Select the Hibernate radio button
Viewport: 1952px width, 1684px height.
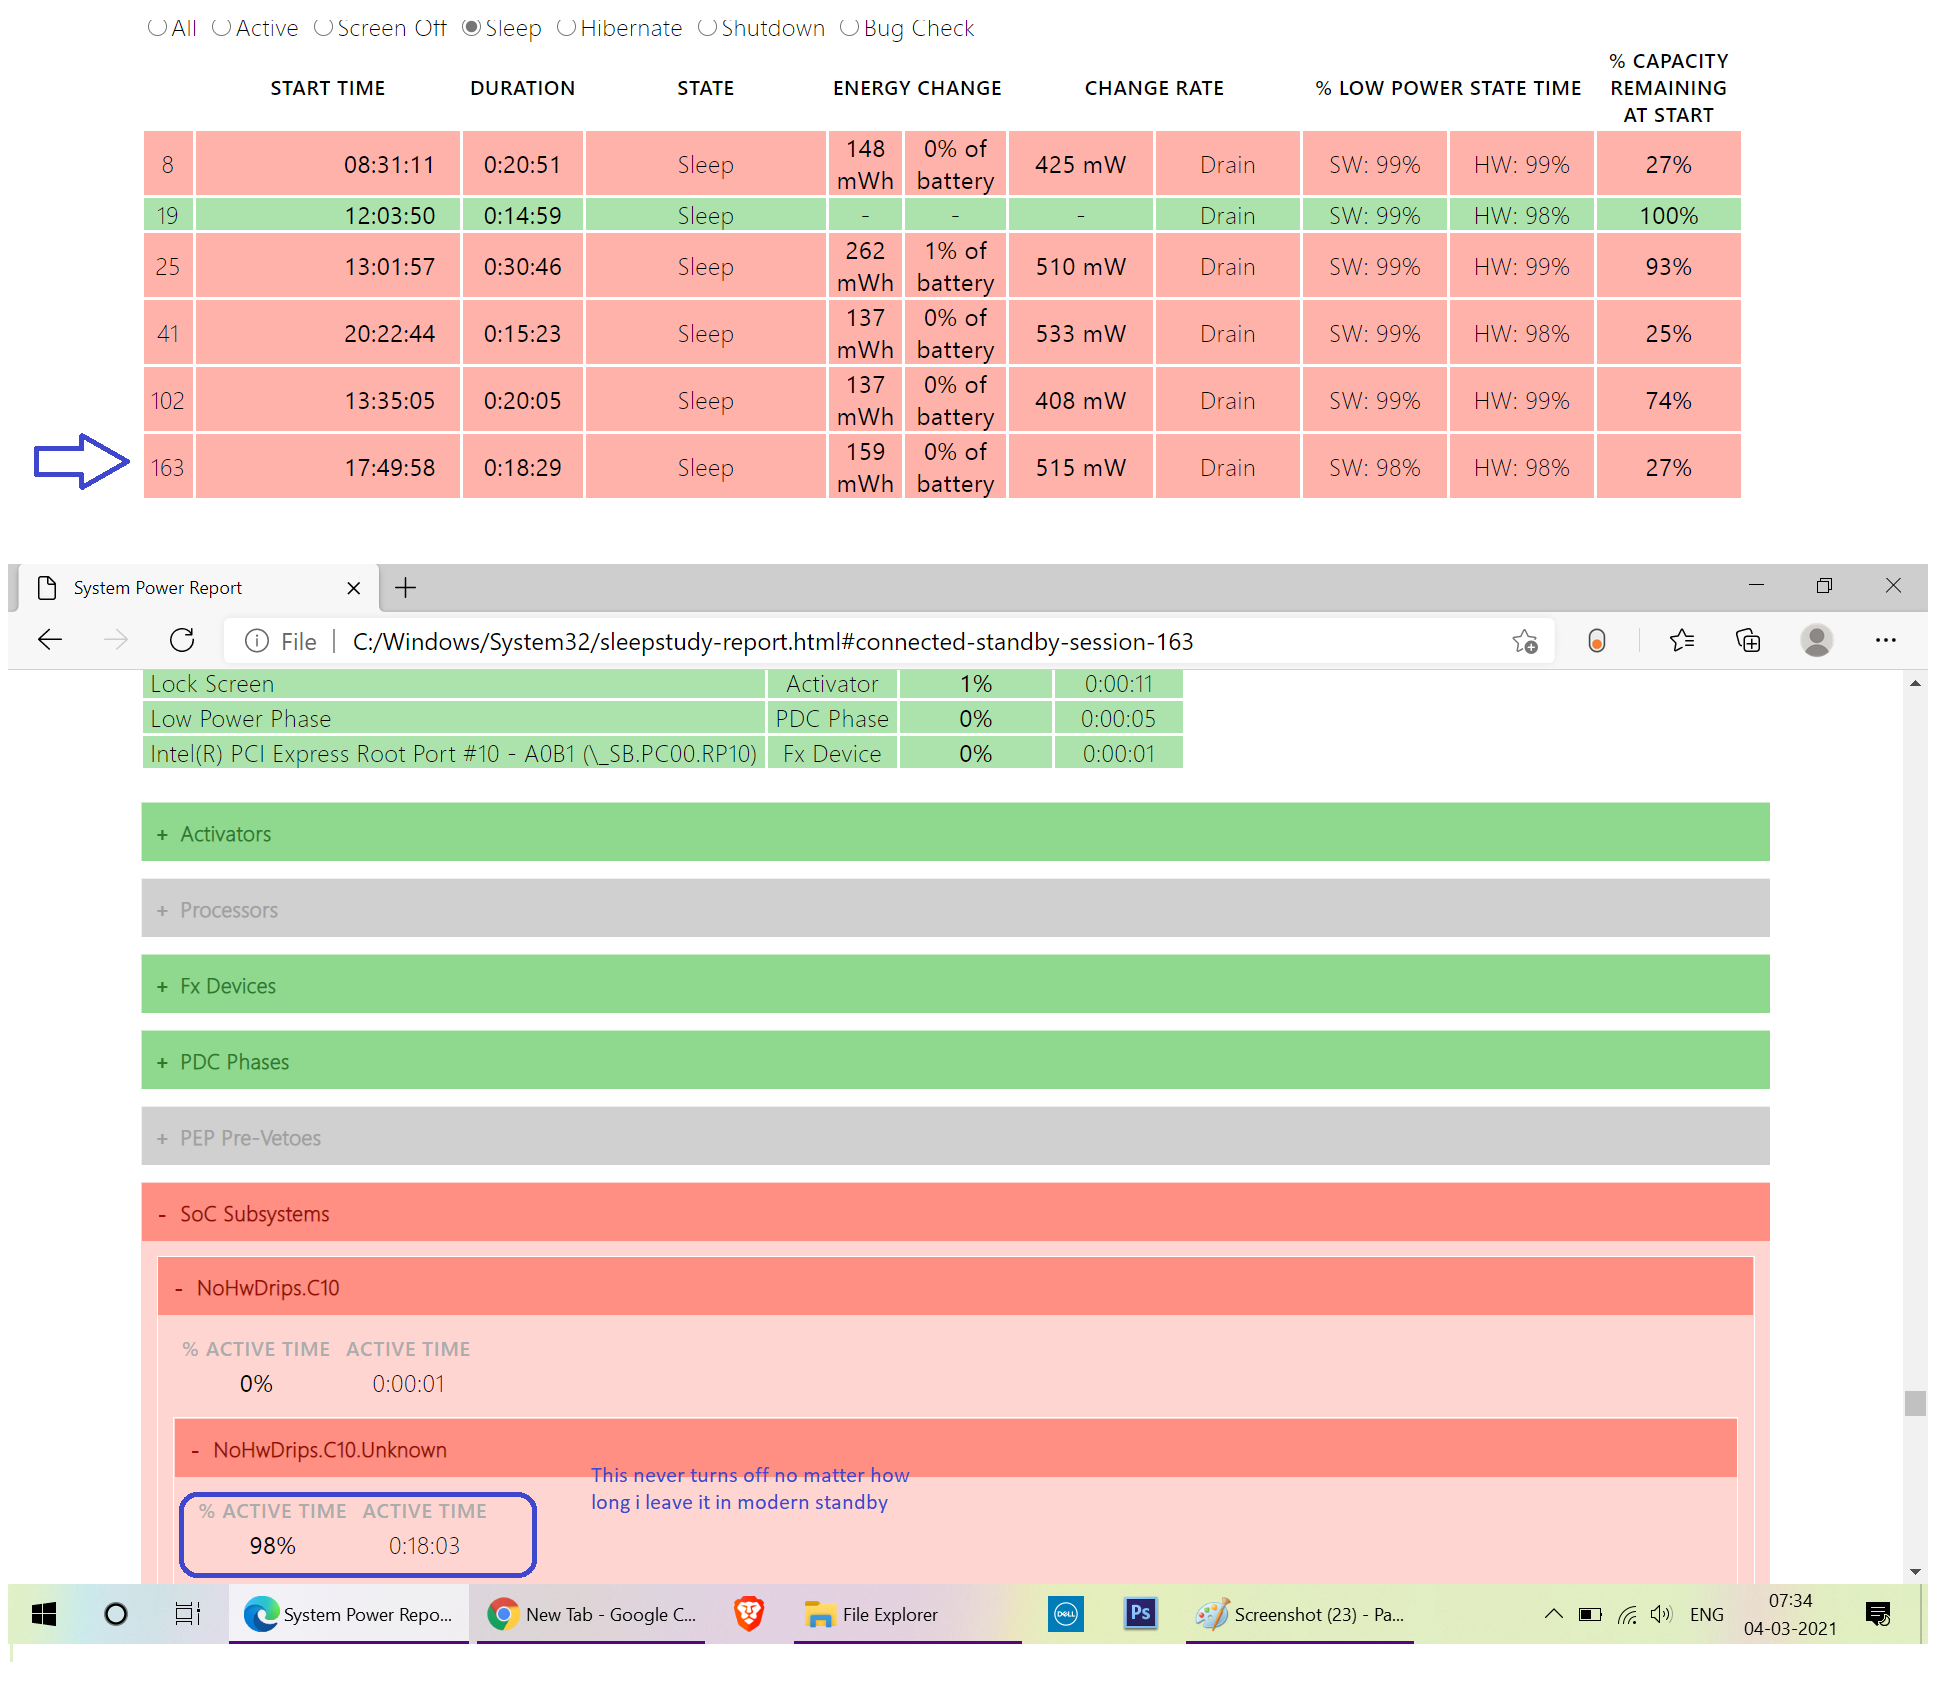(567, 28)
